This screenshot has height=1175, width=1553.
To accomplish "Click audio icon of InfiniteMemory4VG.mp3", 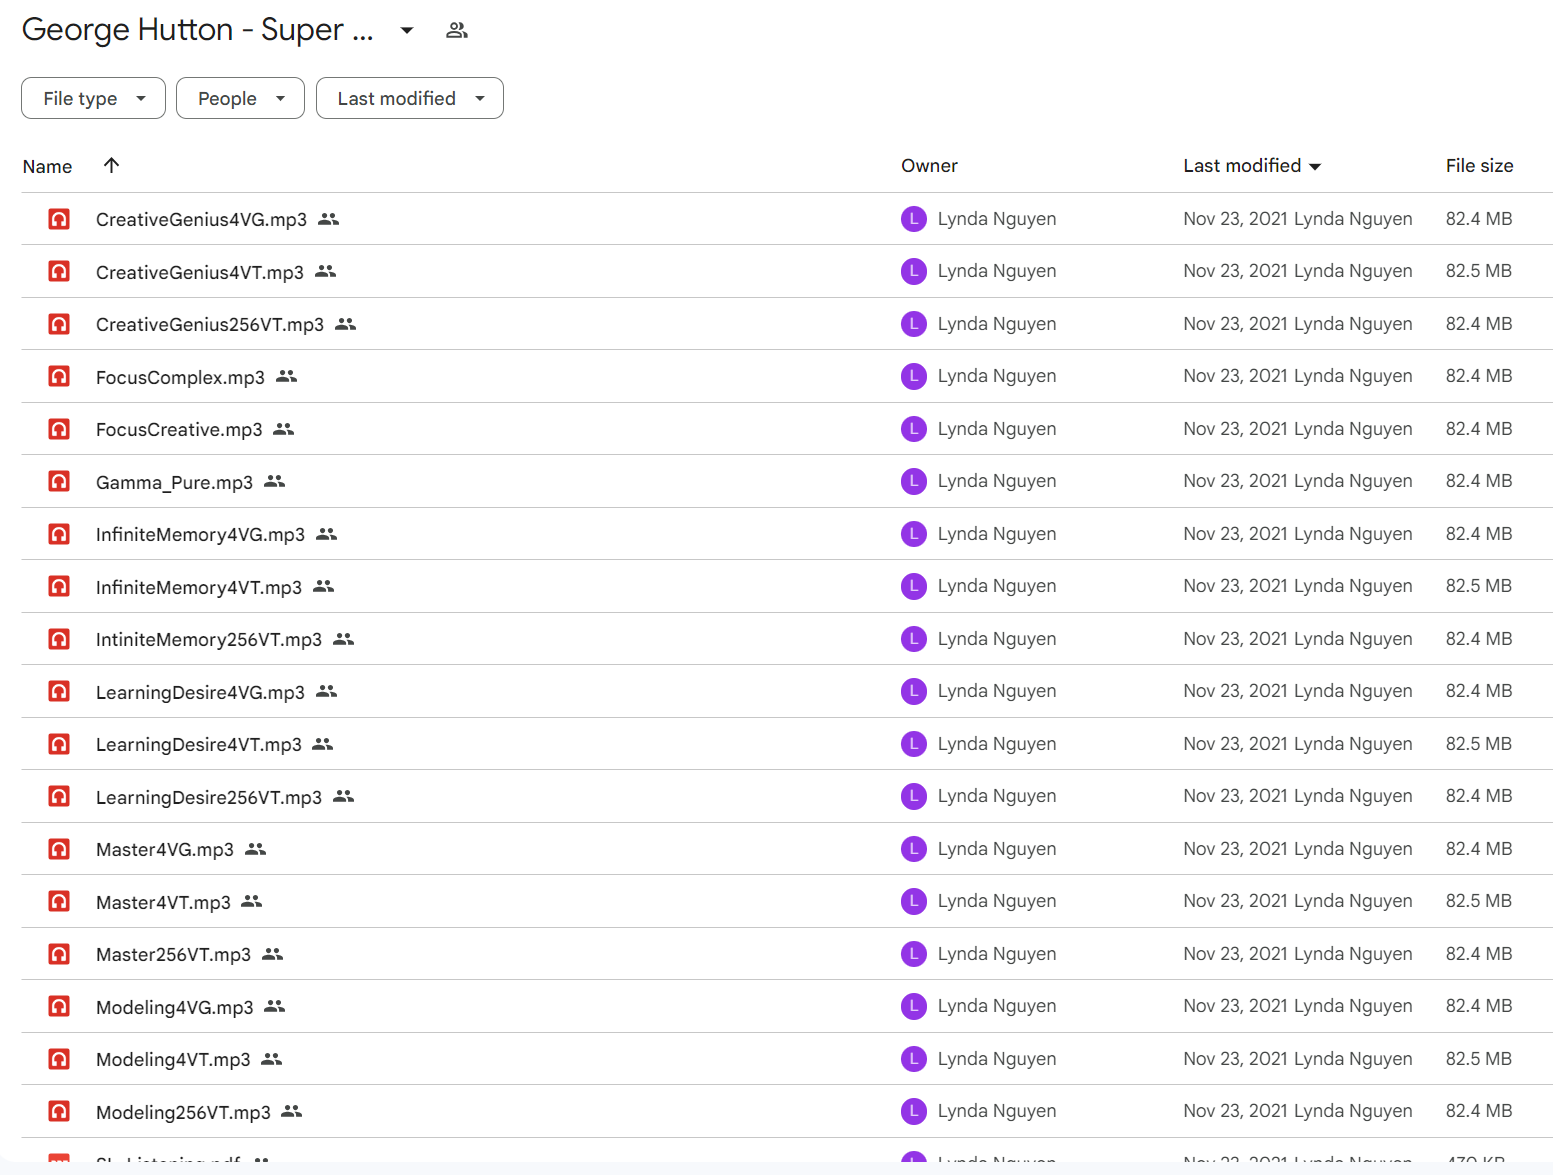I will point(59,534).
